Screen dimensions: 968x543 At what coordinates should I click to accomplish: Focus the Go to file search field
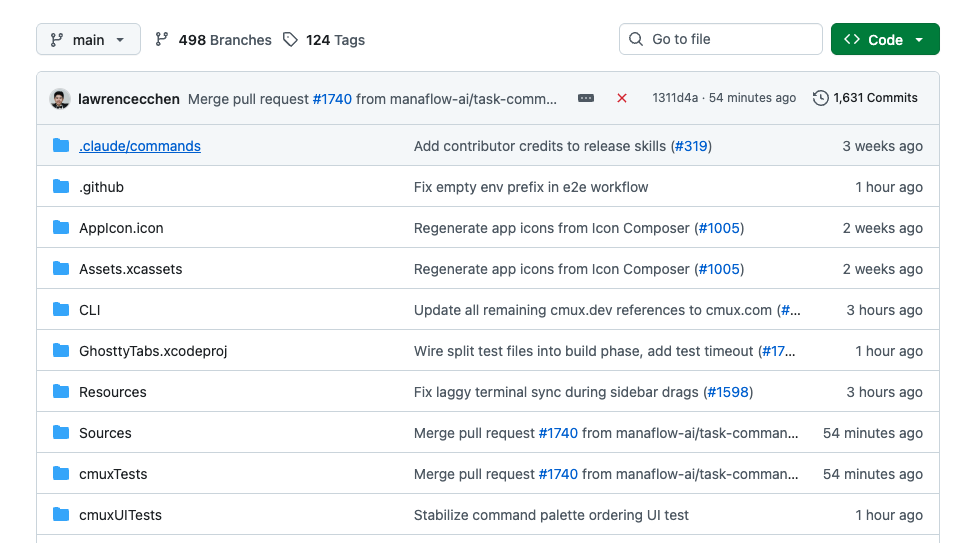[720, 39]
